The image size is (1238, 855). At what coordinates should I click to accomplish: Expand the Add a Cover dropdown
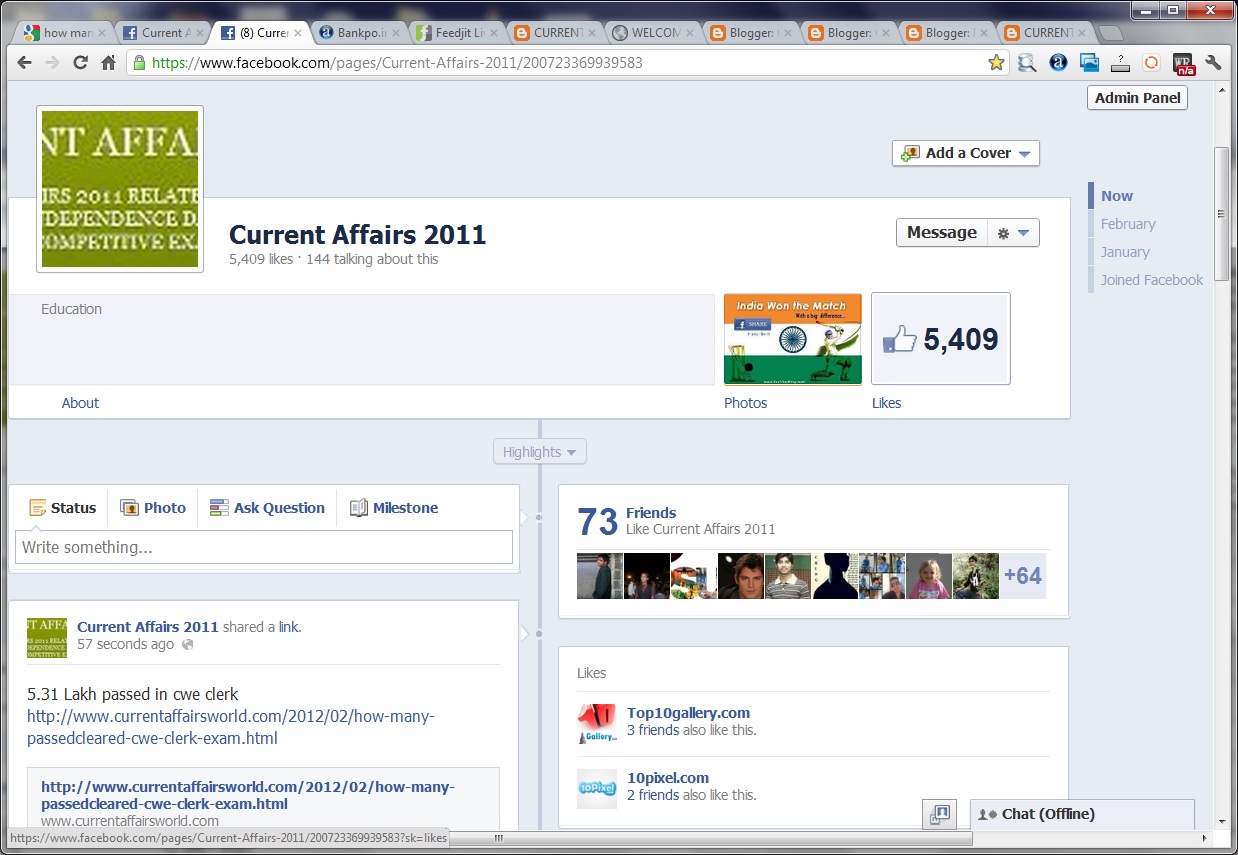point(1024,153)
